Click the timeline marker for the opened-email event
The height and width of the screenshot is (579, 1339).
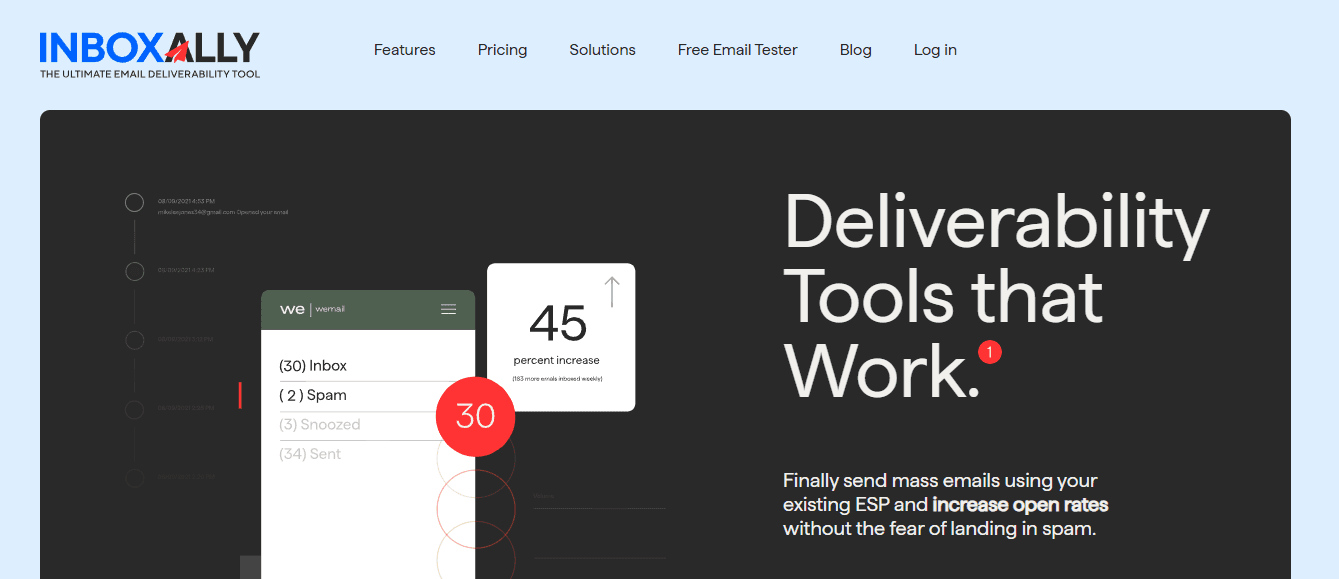(x=134, y=202)
